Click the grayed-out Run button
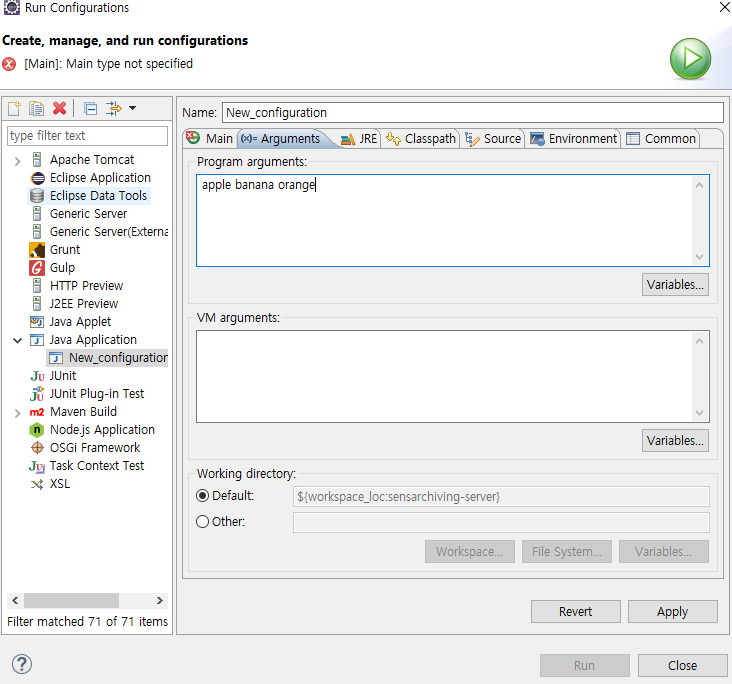This screenshot has width=732, height=684. point(584,665)
